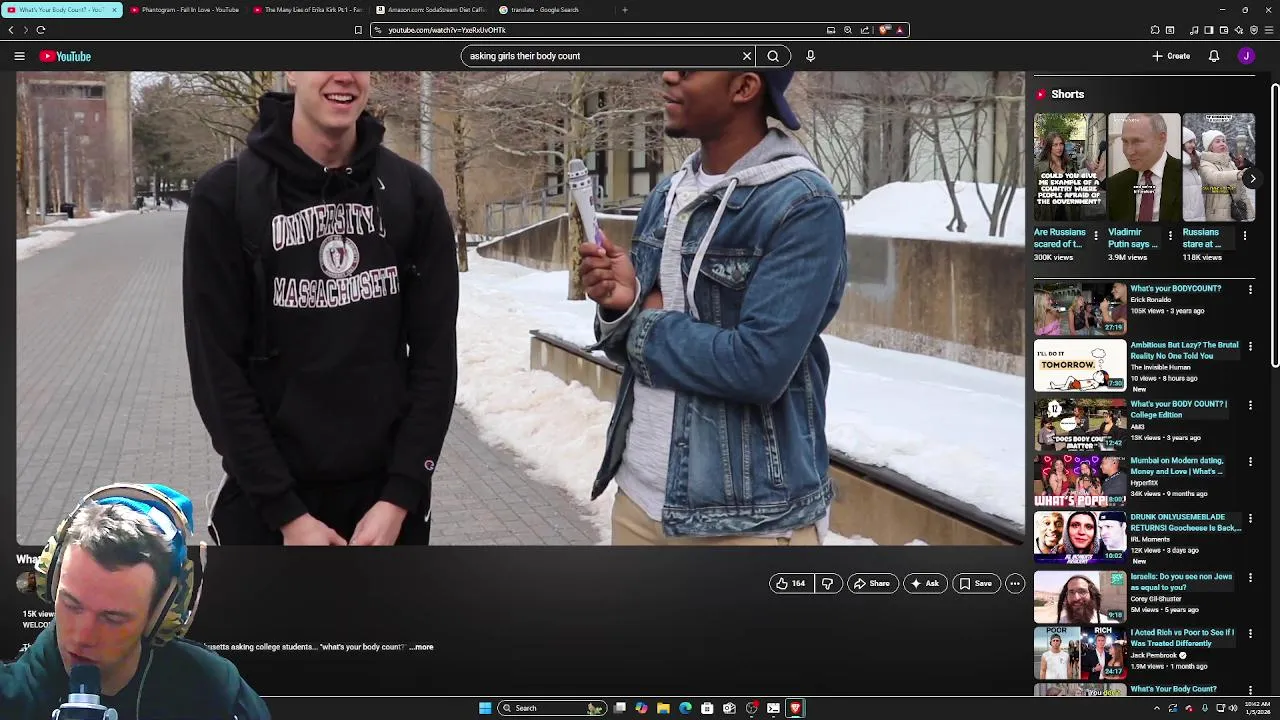Reload the page in browser toolbar

(x=40, y=30)
